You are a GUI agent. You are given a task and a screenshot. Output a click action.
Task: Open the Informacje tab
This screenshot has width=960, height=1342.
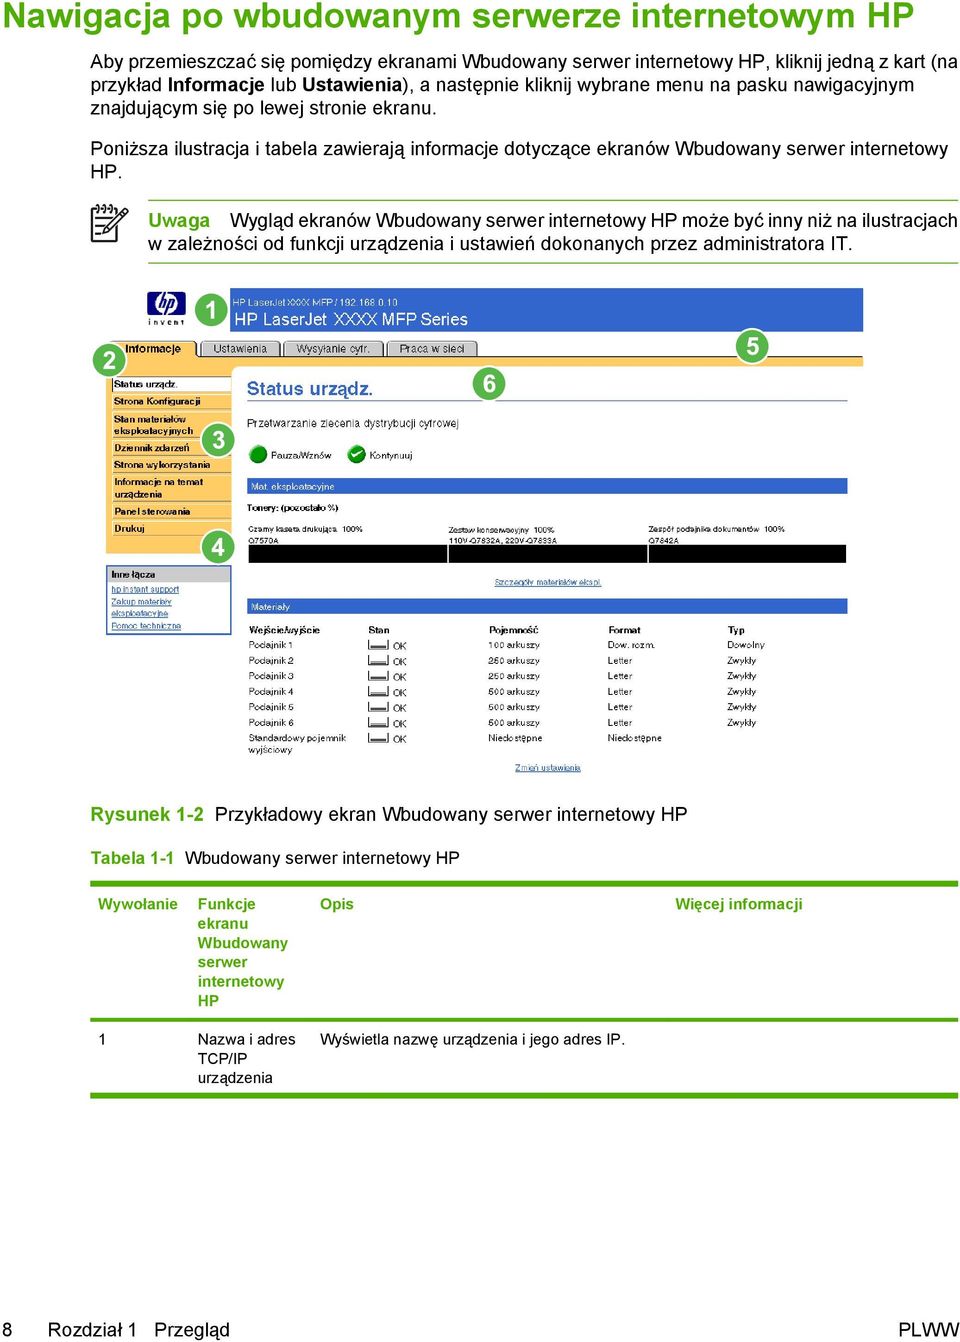tap(152, 349)
